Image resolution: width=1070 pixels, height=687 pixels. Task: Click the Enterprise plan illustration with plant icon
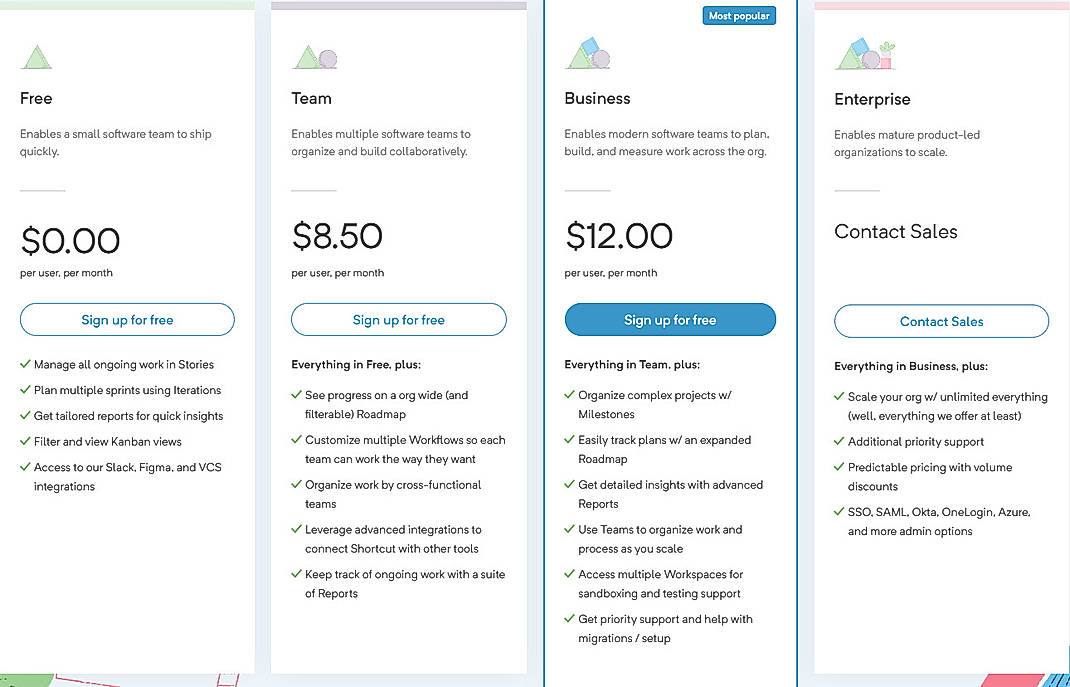tap(863, 57)
